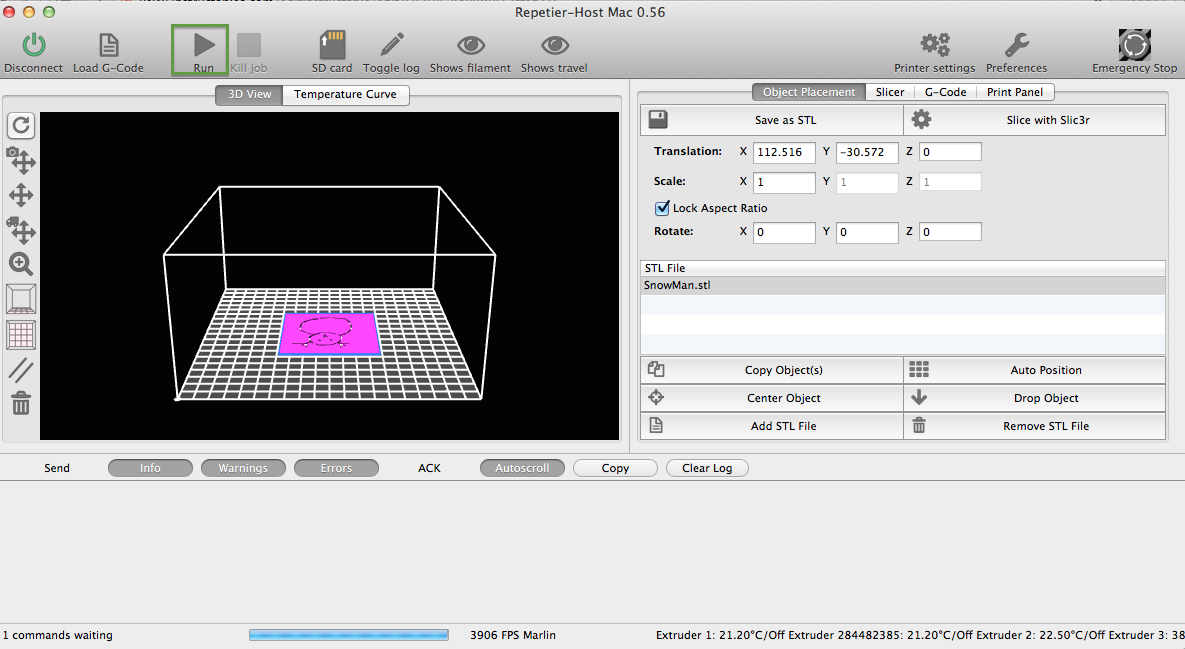The width and height of the screenshot is (1185, 649).
Task: Click the Auto Position button
Action: coord(1035,370)
